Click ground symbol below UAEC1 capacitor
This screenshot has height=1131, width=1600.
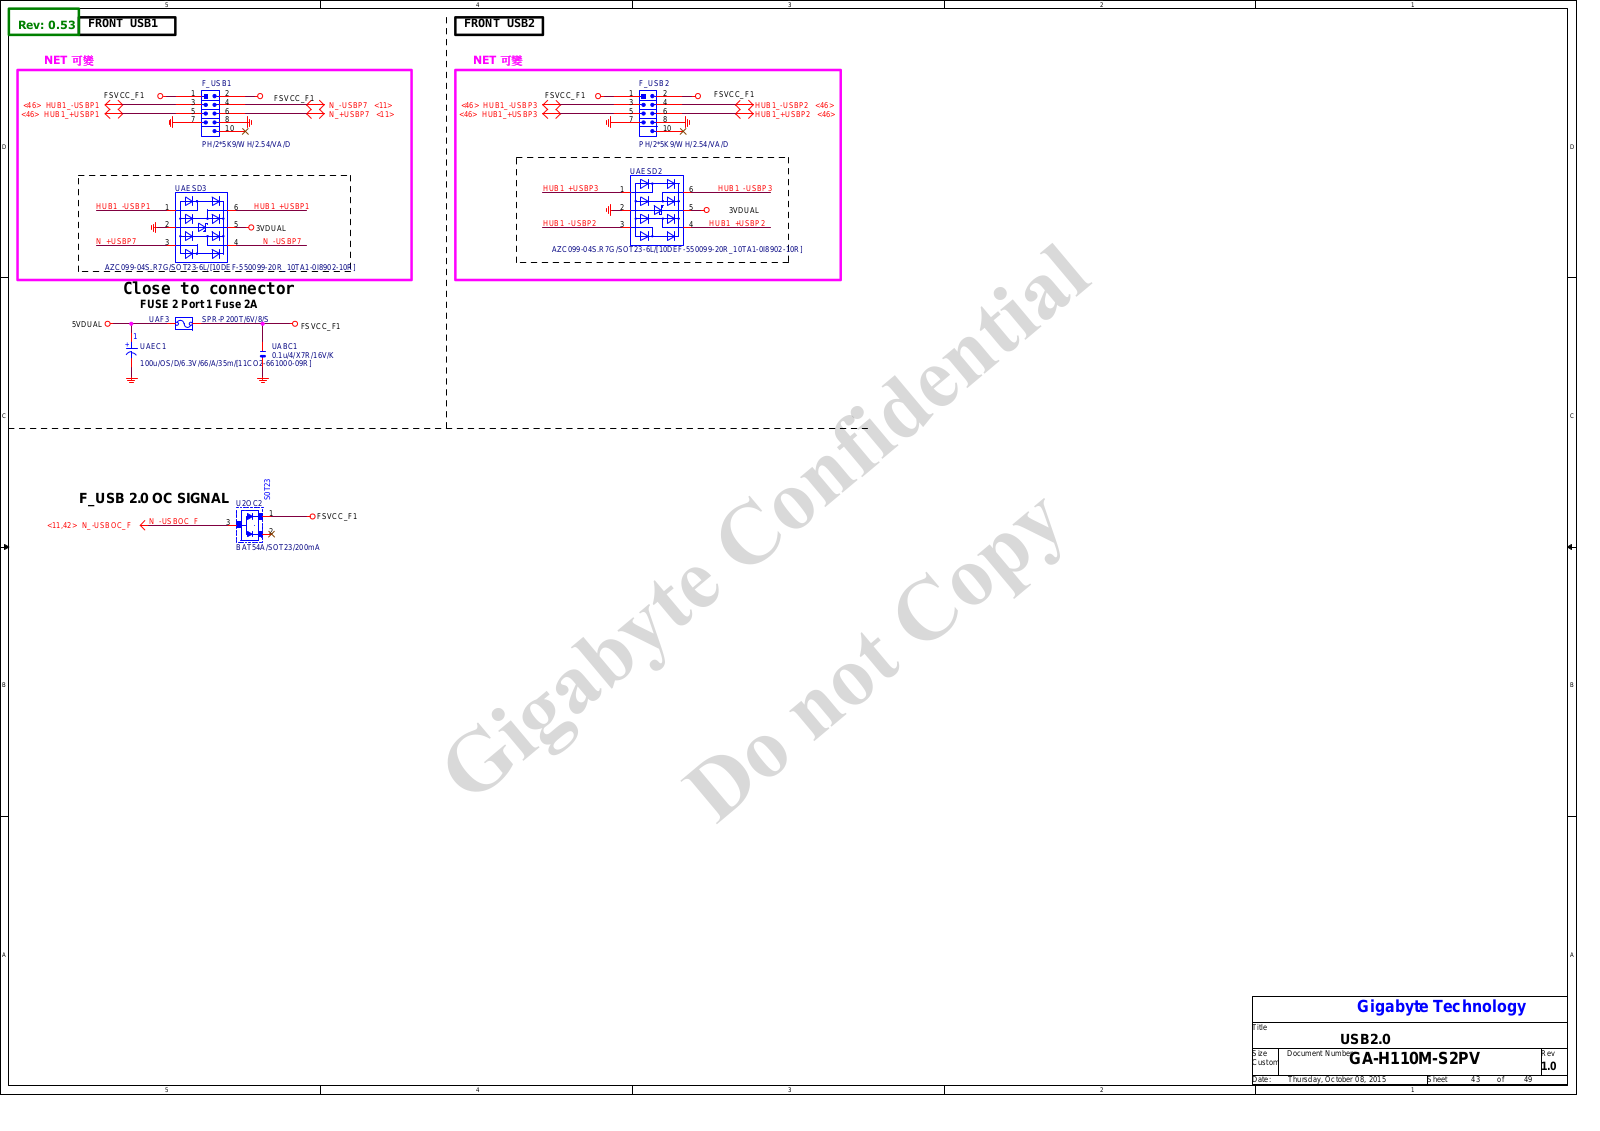coord(131,380)
